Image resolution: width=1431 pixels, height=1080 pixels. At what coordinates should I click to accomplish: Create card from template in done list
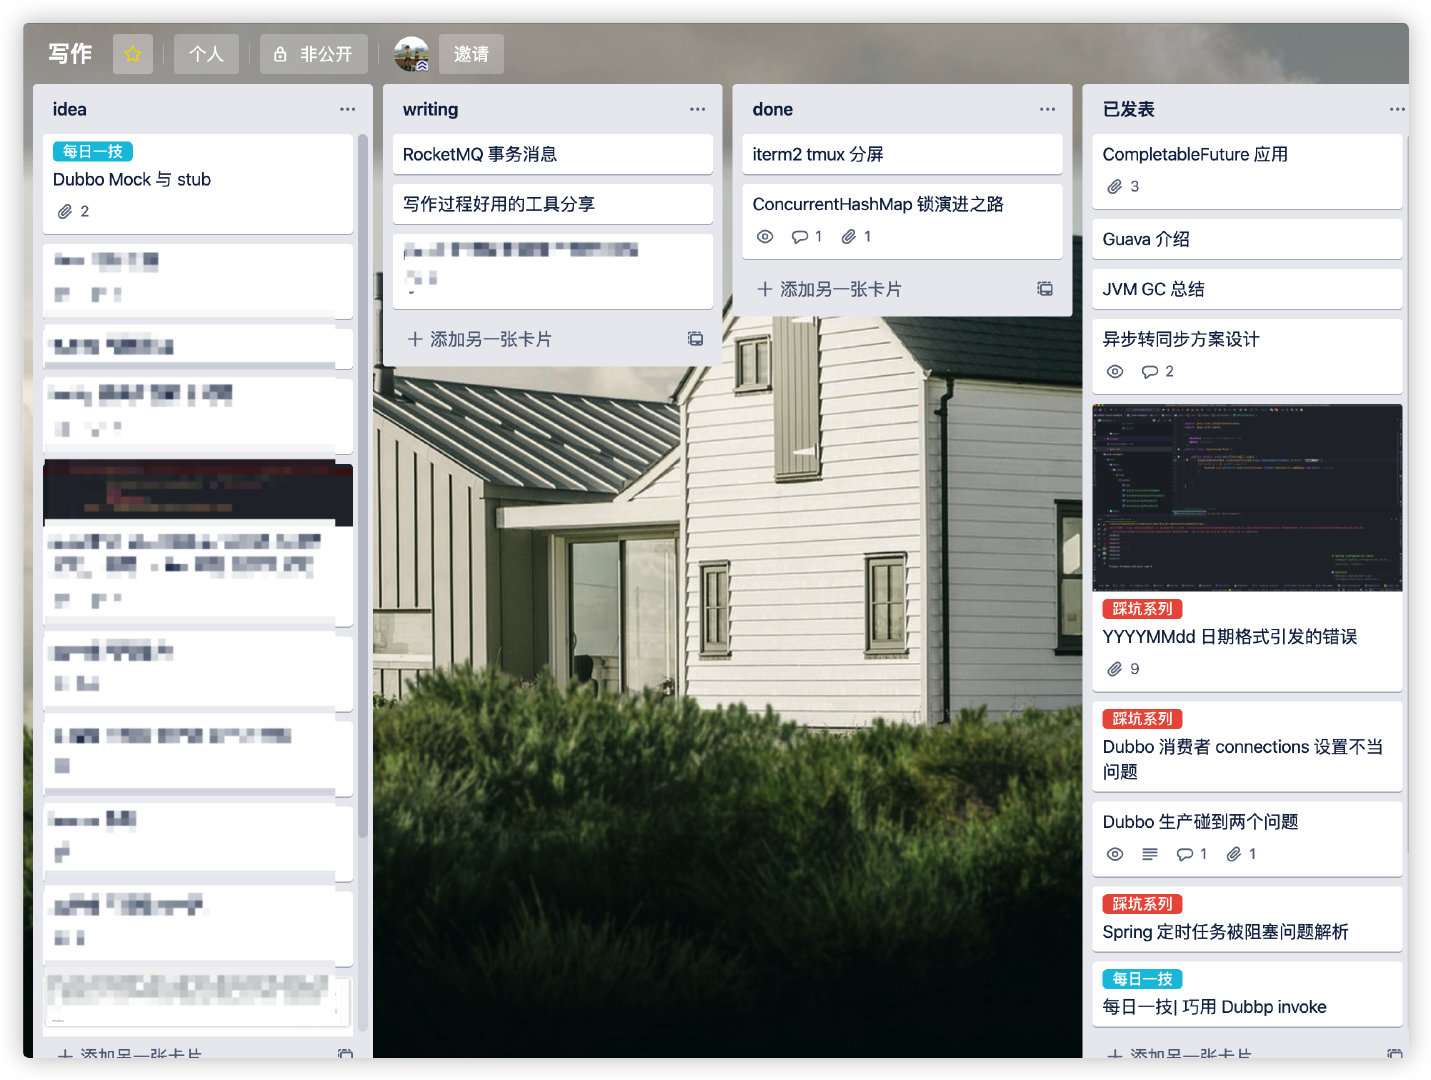[1045, 289]
